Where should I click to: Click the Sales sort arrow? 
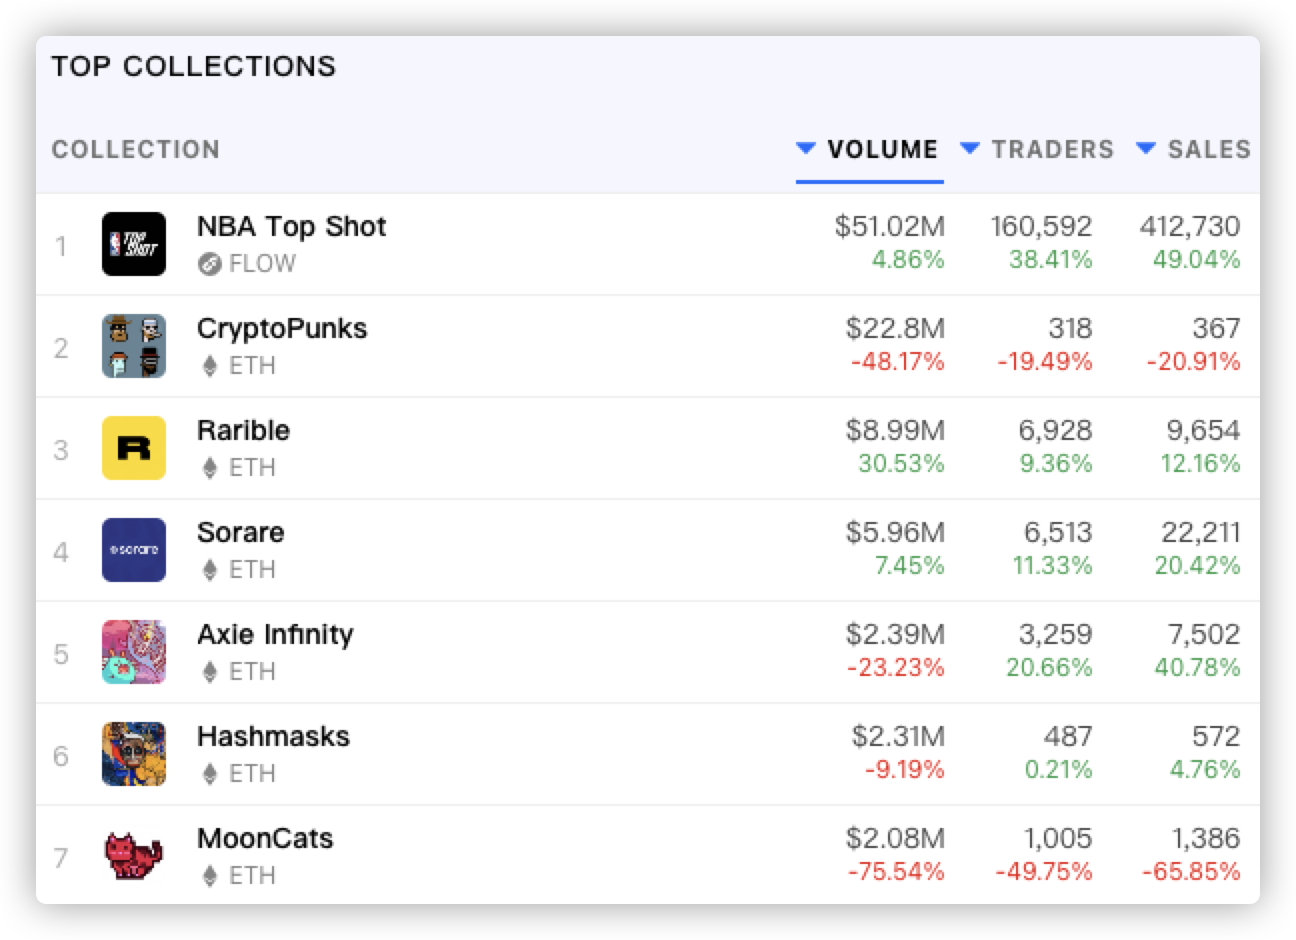coord(1146,149)
